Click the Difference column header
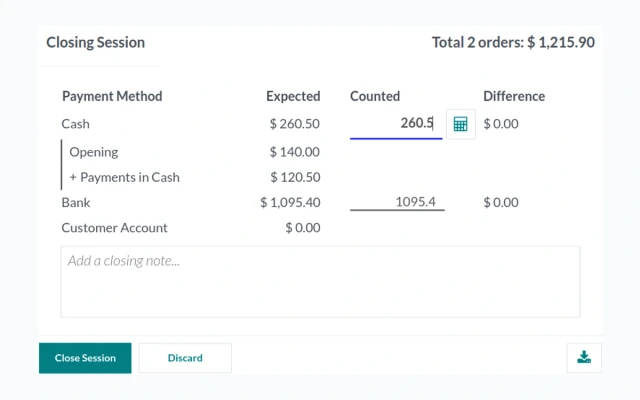This screenshot has height=400, width=640. (514, 96)
